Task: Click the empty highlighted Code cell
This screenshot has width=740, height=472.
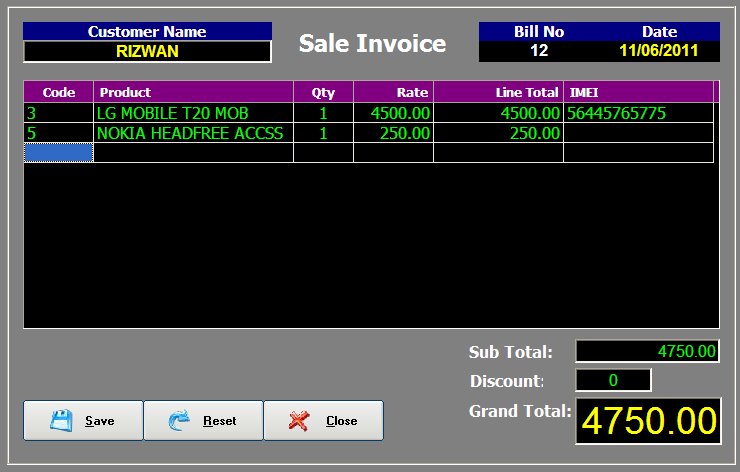Action: pos(58,152)
